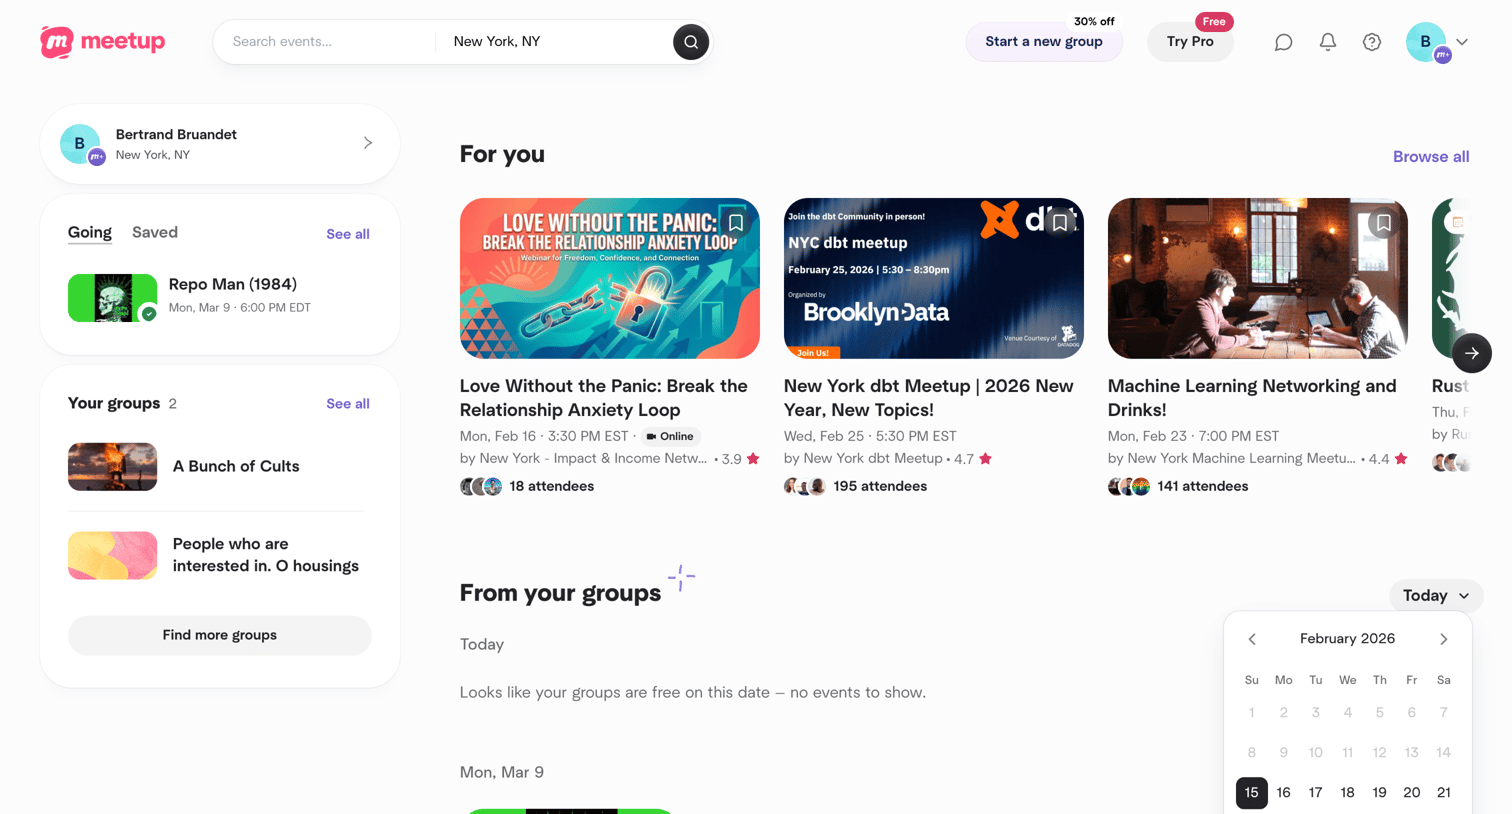Select February 15 in calendar
1512x814 pixels.
click(1251, 793)
